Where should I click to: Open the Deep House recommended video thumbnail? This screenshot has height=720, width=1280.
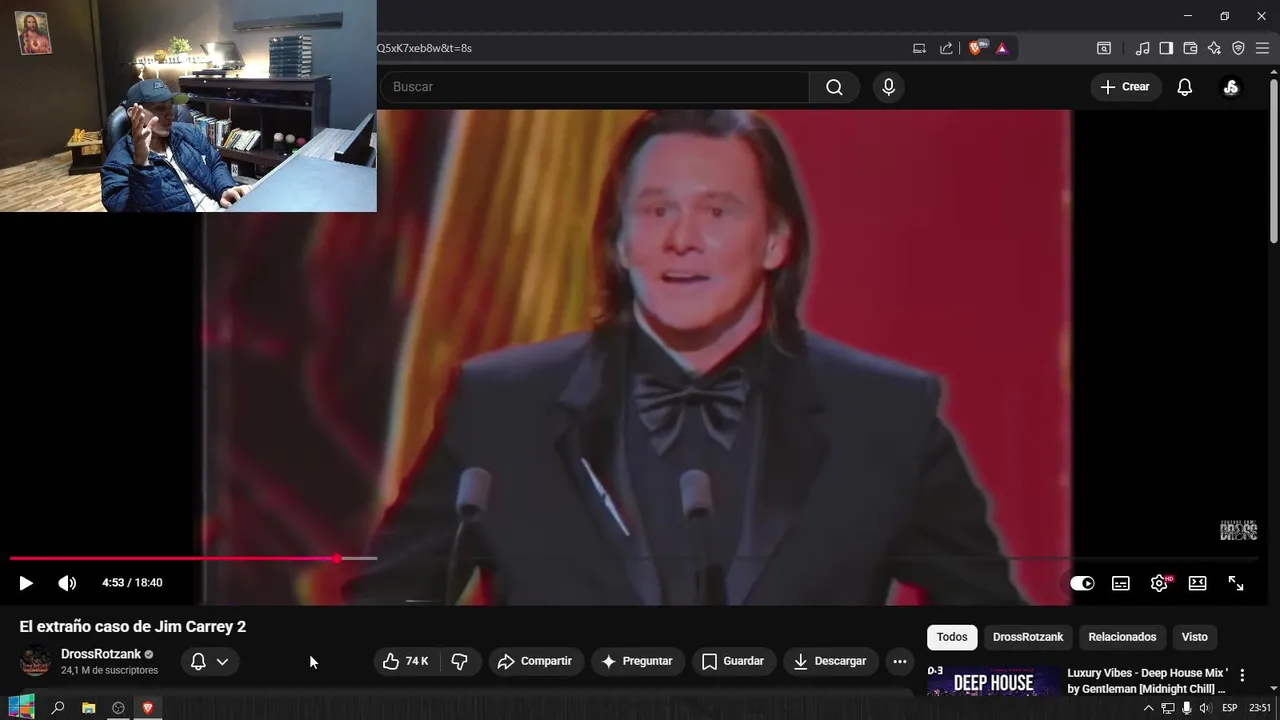coord(993,680)
